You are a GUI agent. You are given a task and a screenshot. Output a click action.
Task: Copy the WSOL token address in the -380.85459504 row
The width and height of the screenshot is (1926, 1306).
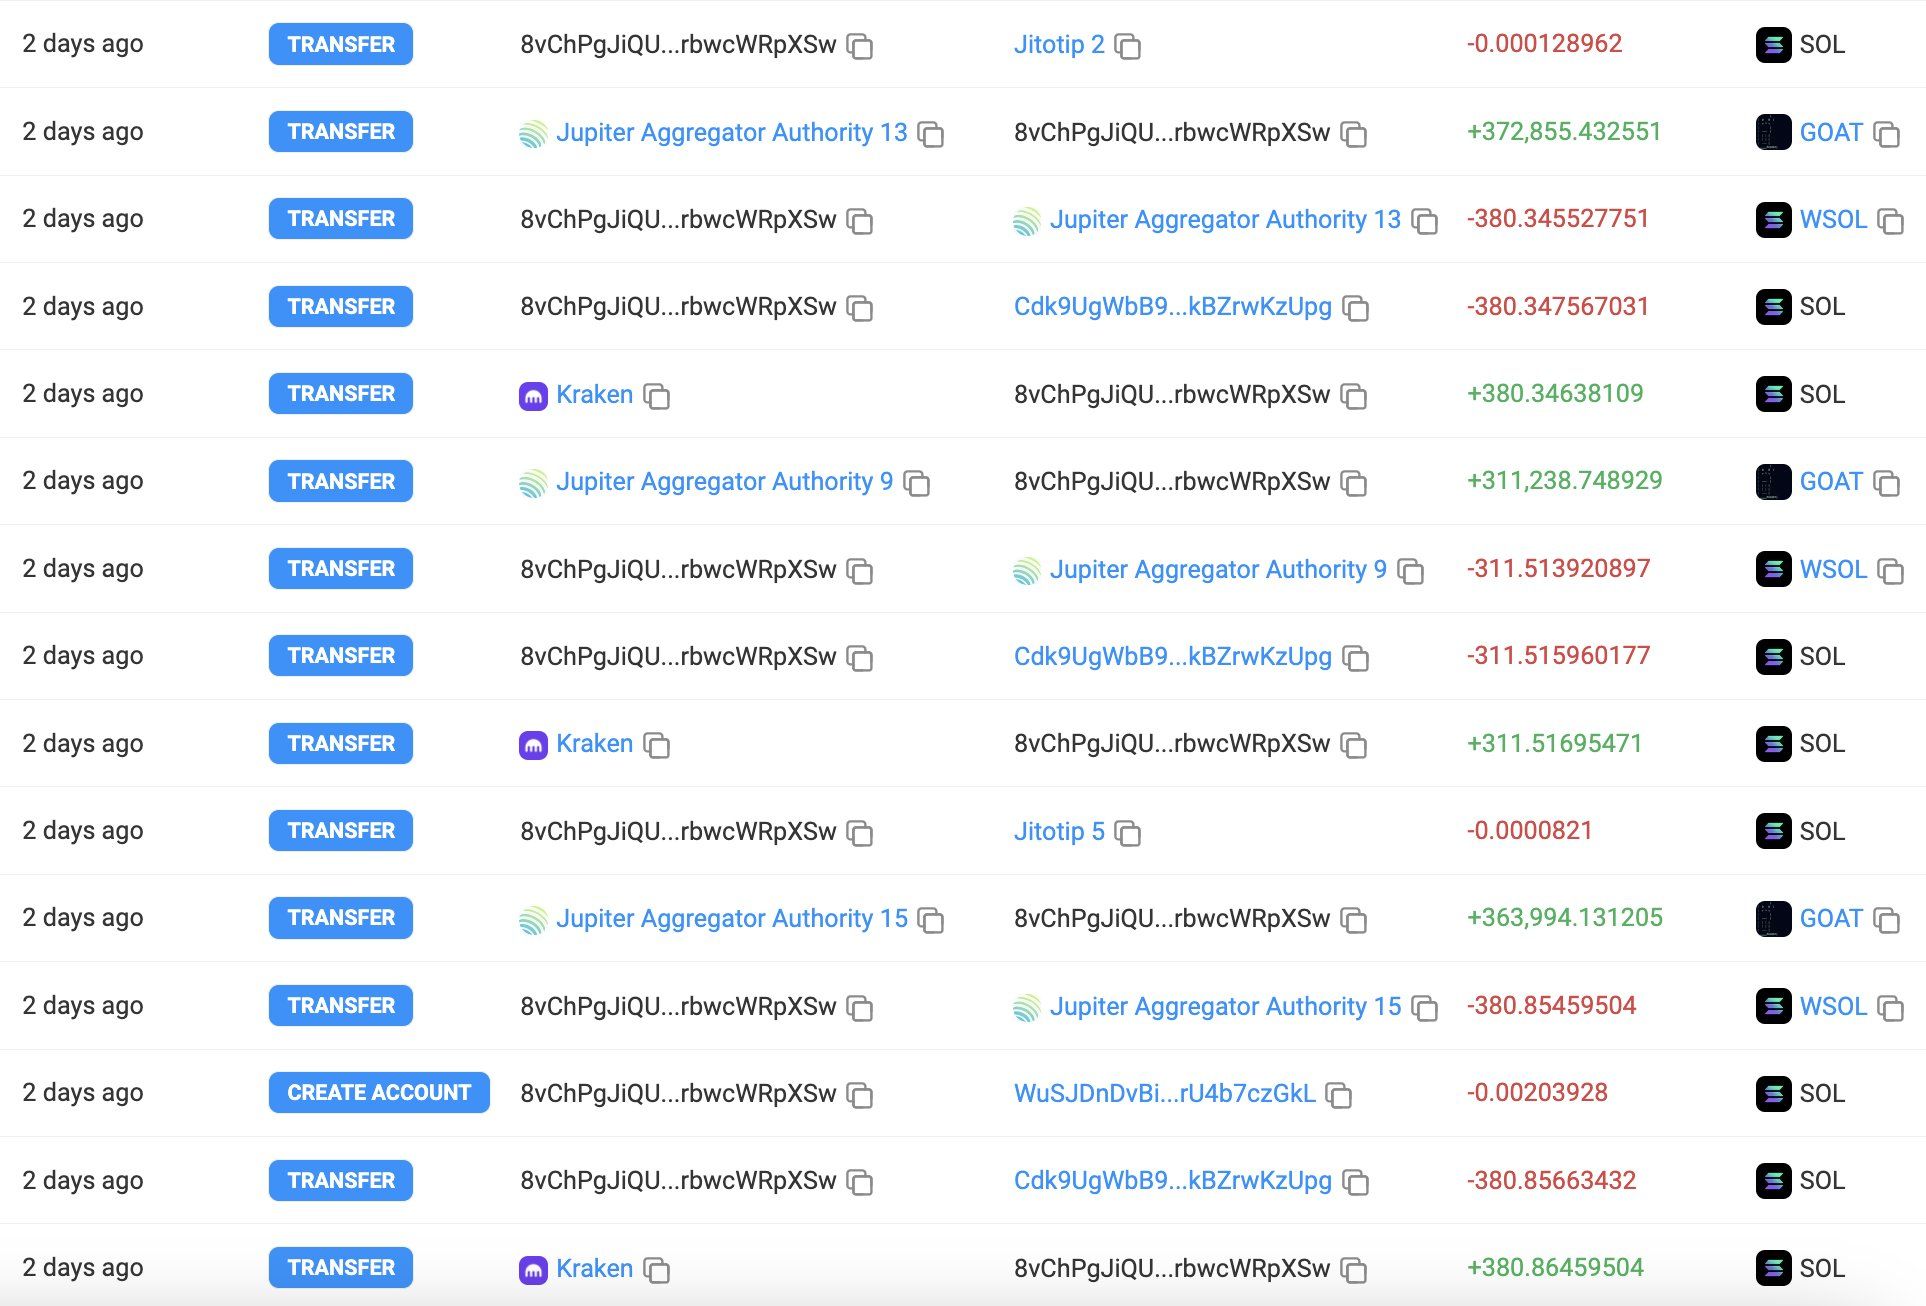coord(1890,1008)
